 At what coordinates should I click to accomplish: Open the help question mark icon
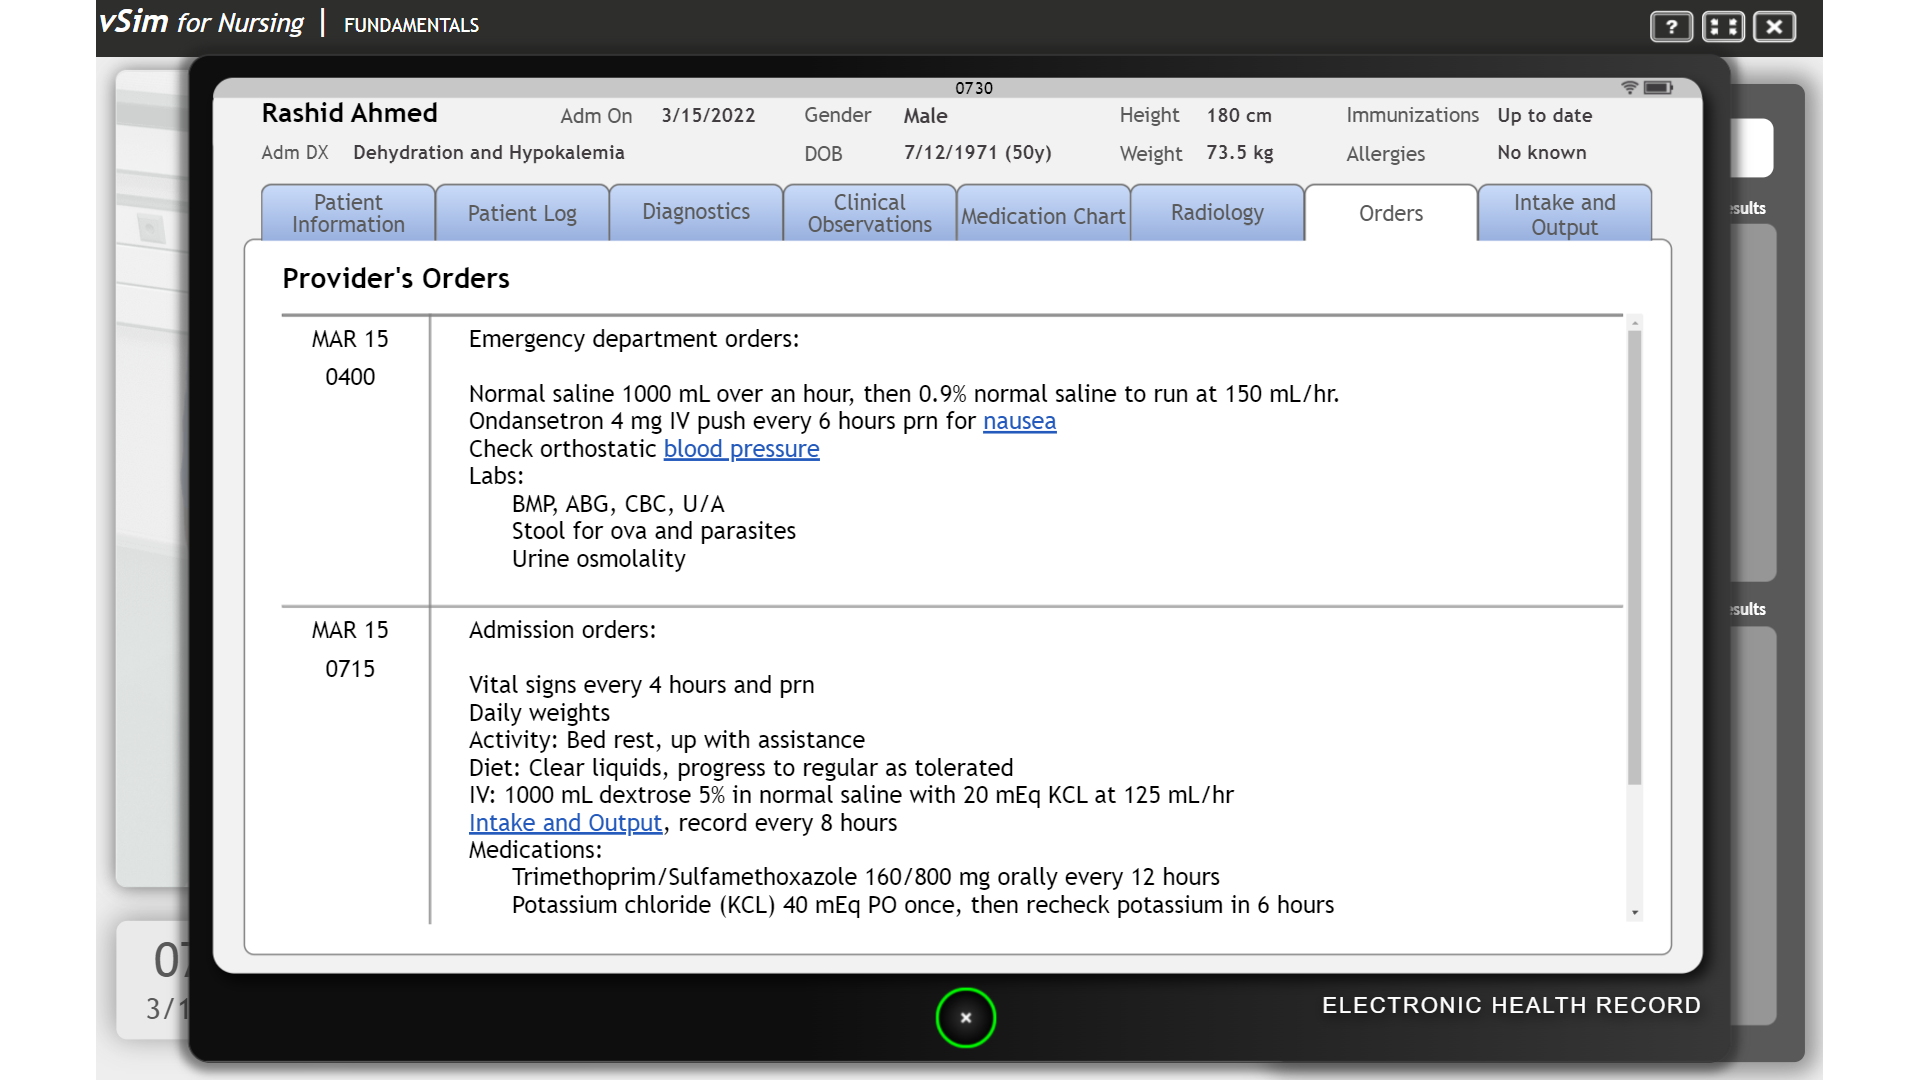coord(1671,27)
